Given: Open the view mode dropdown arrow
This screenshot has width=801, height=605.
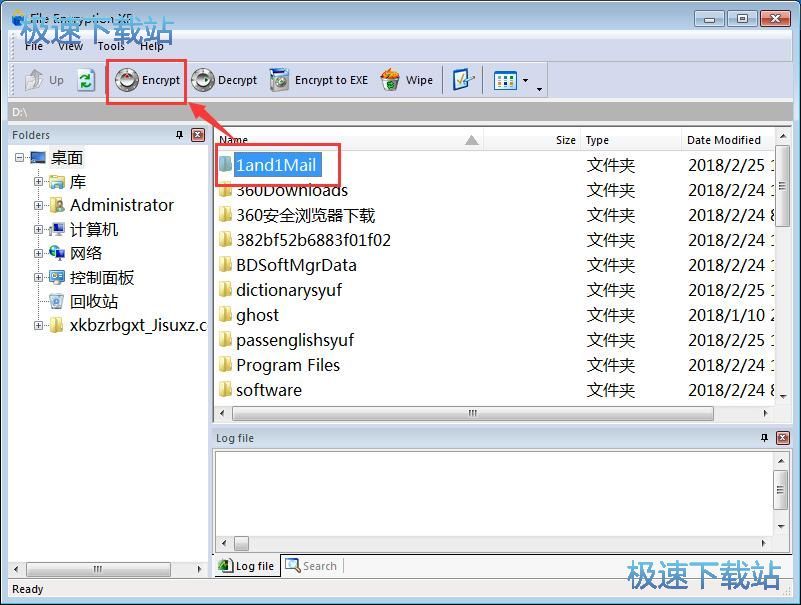Looking at the screenshot, I should (x=526, y=81).
